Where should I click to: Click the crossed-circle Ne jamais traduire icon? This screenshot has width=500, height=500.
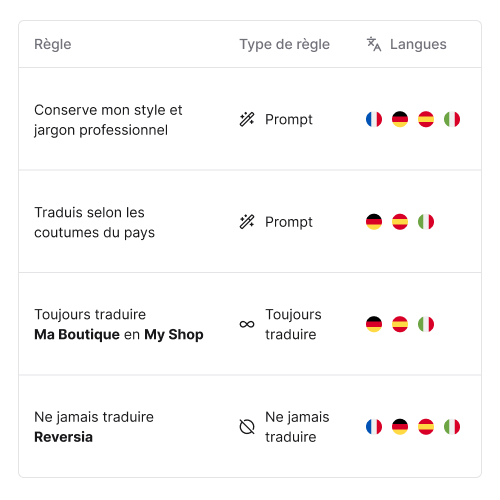coord(247,427)
